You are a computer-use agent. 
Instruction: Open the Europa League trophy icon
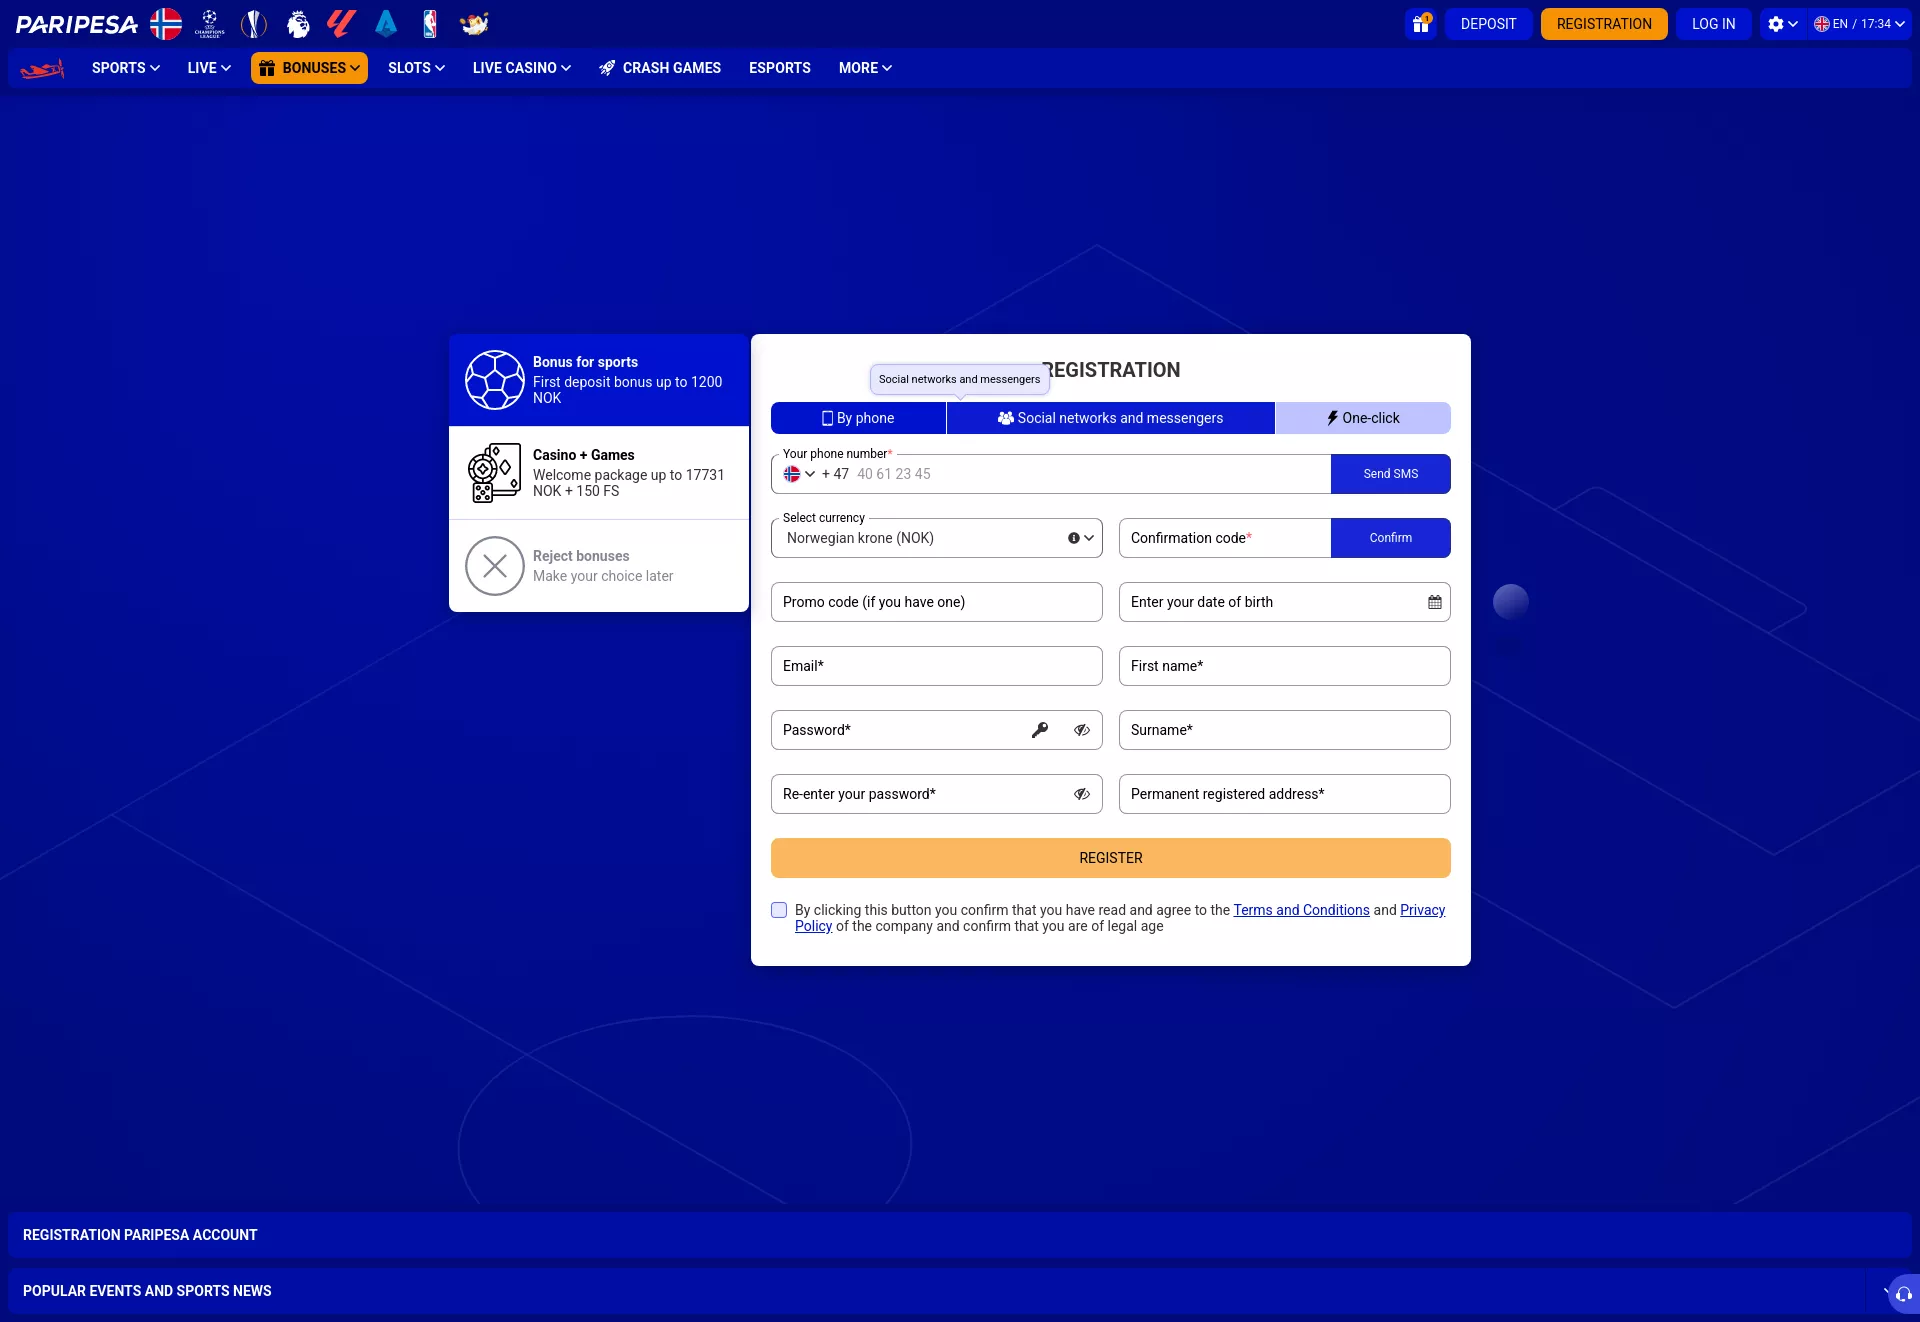[x=254, y=24]
